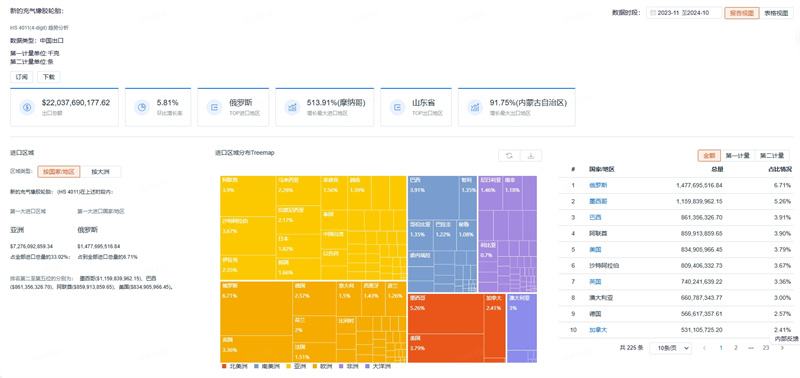Go to next page with right arrow
The width and height of the screenshot is (800, 378).
click(x=782, y=348)
